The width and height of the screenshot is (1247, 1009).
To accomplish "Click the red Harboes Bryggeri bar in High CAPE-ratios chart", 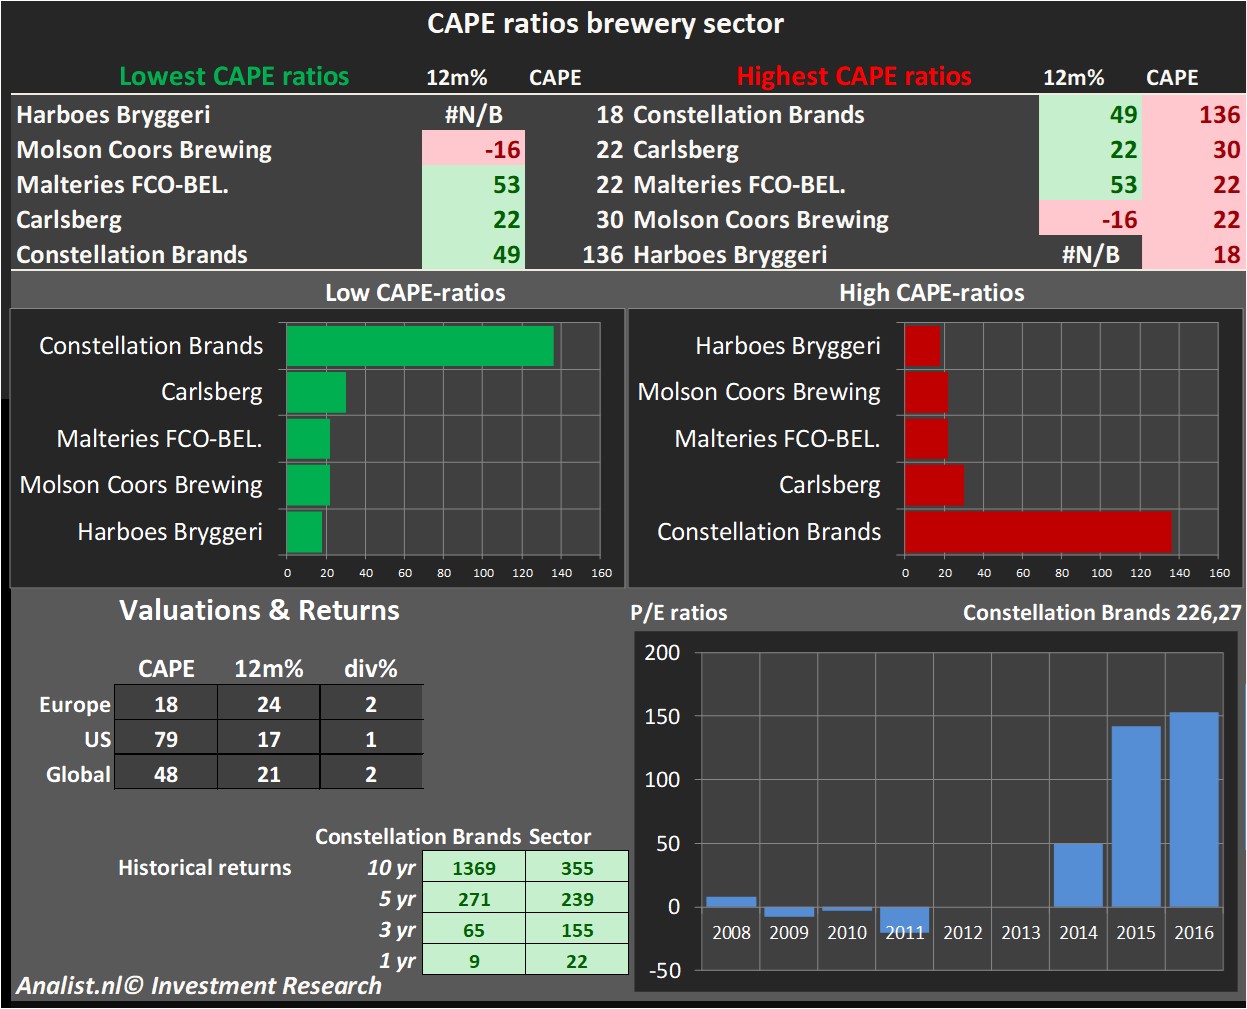I will coord(922,346).
